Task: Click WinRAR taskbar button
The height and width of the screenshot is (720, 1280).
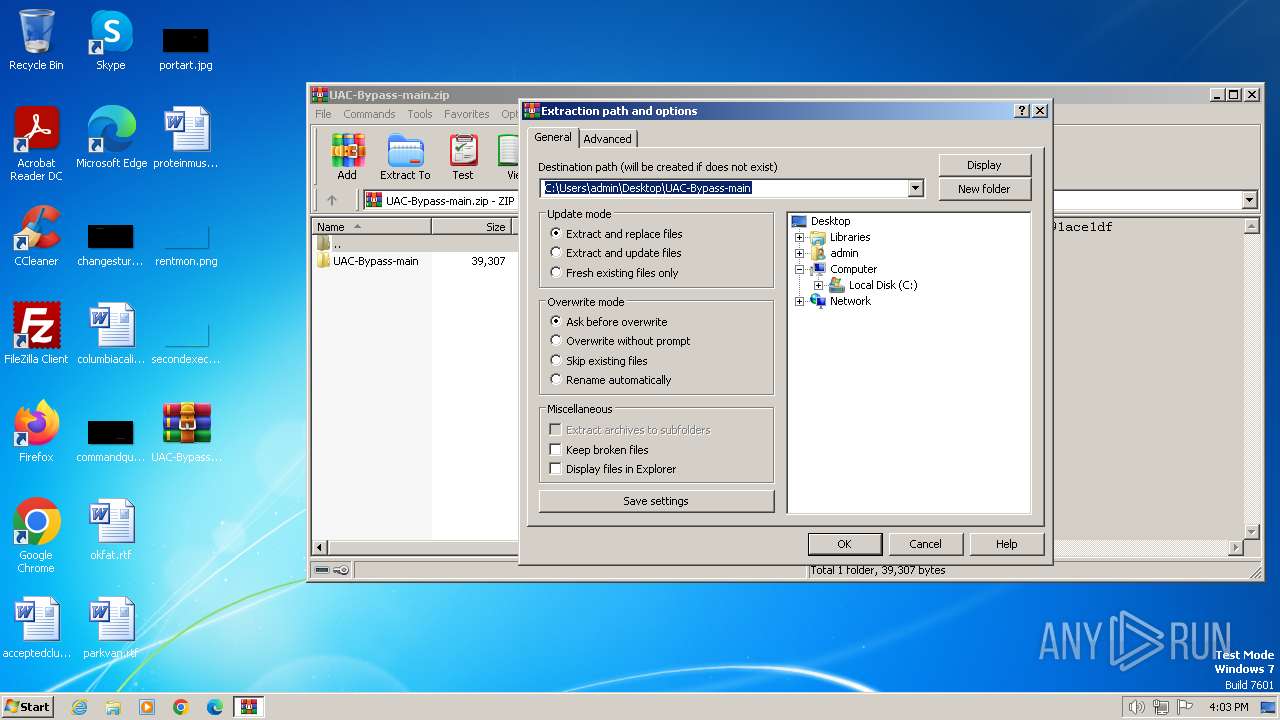Action: pyautogui.click(x=249, y=707)
